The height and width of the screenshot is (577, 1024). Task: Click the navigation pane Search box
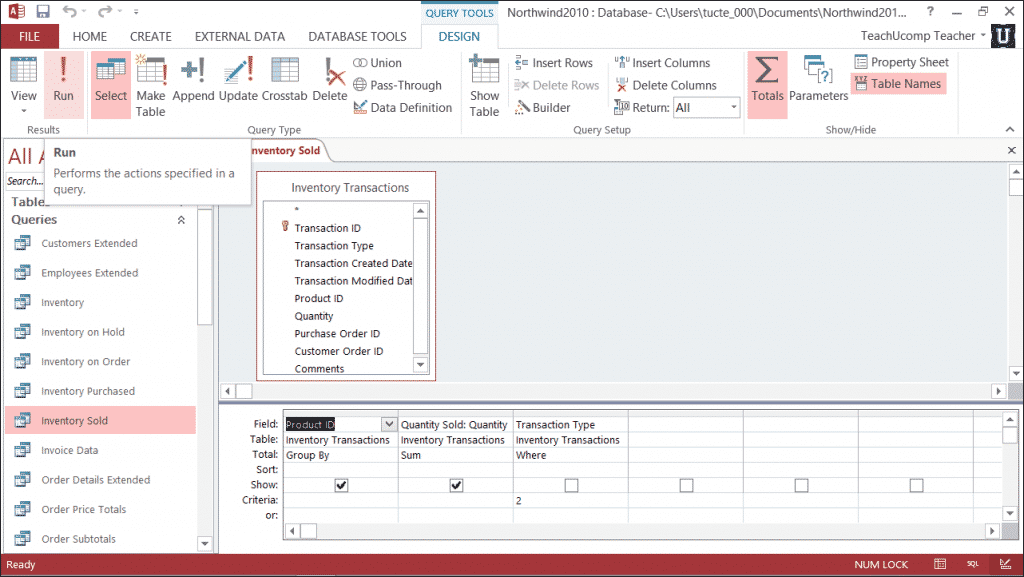coord(25,181)
